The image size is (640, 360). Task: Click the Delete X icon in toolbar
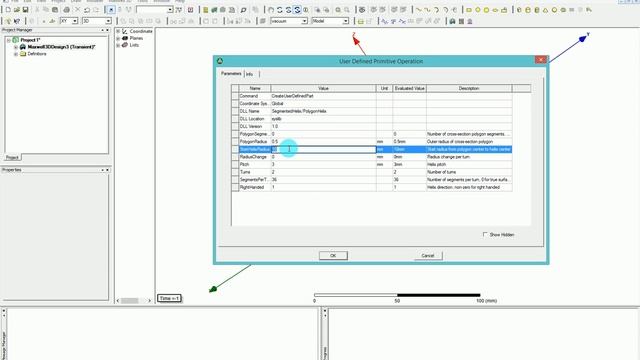click(78, 9)
